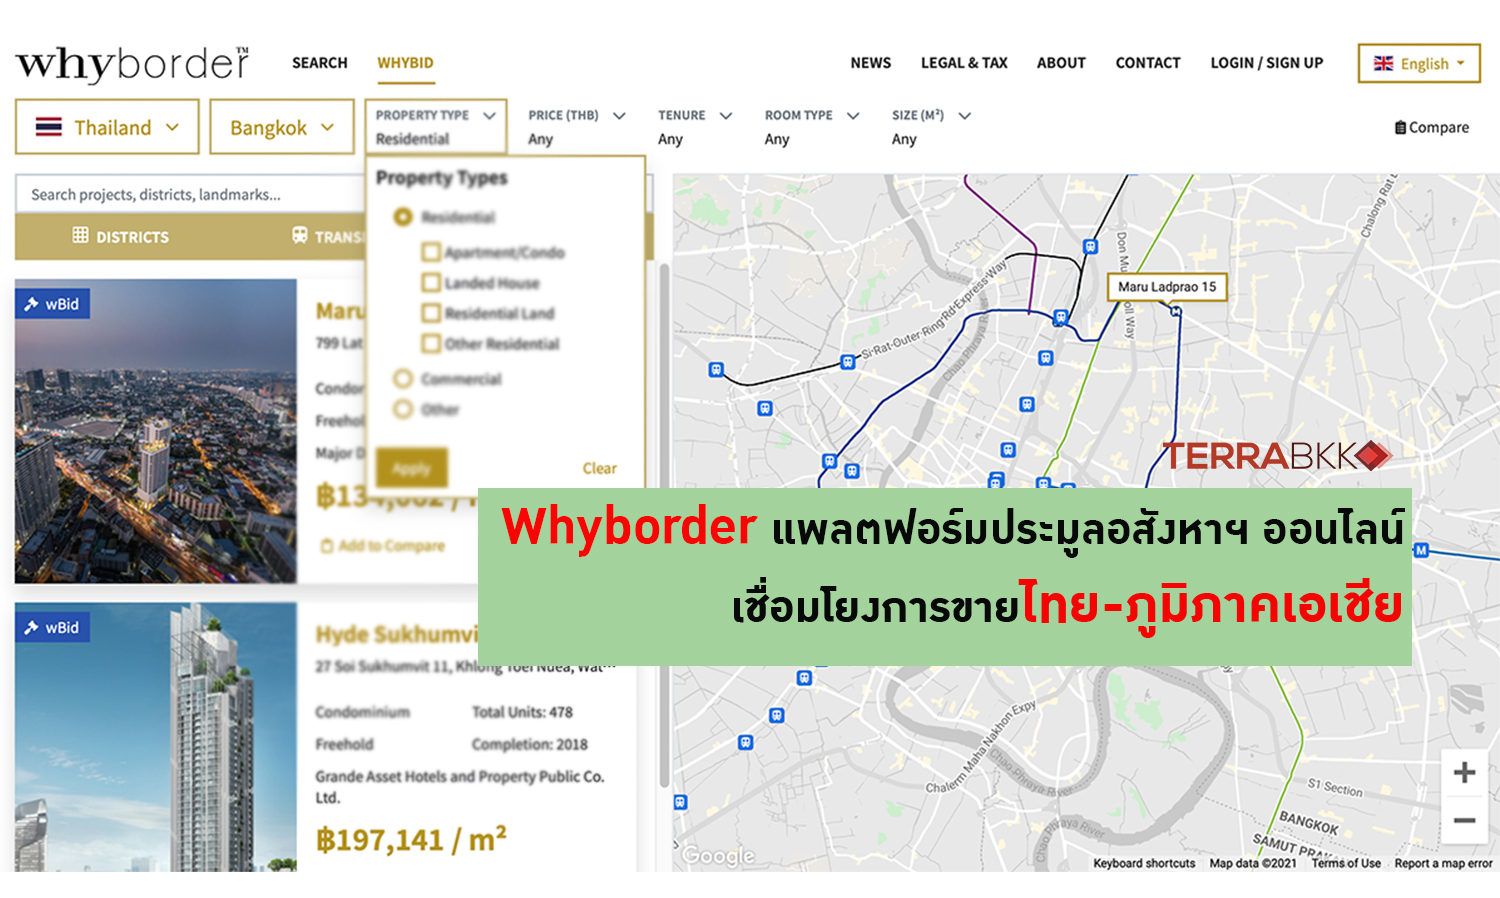The width and height of the screenshot is (1500, 898).
Task: Open the English language dropdown
Action: click(1419, 63)
